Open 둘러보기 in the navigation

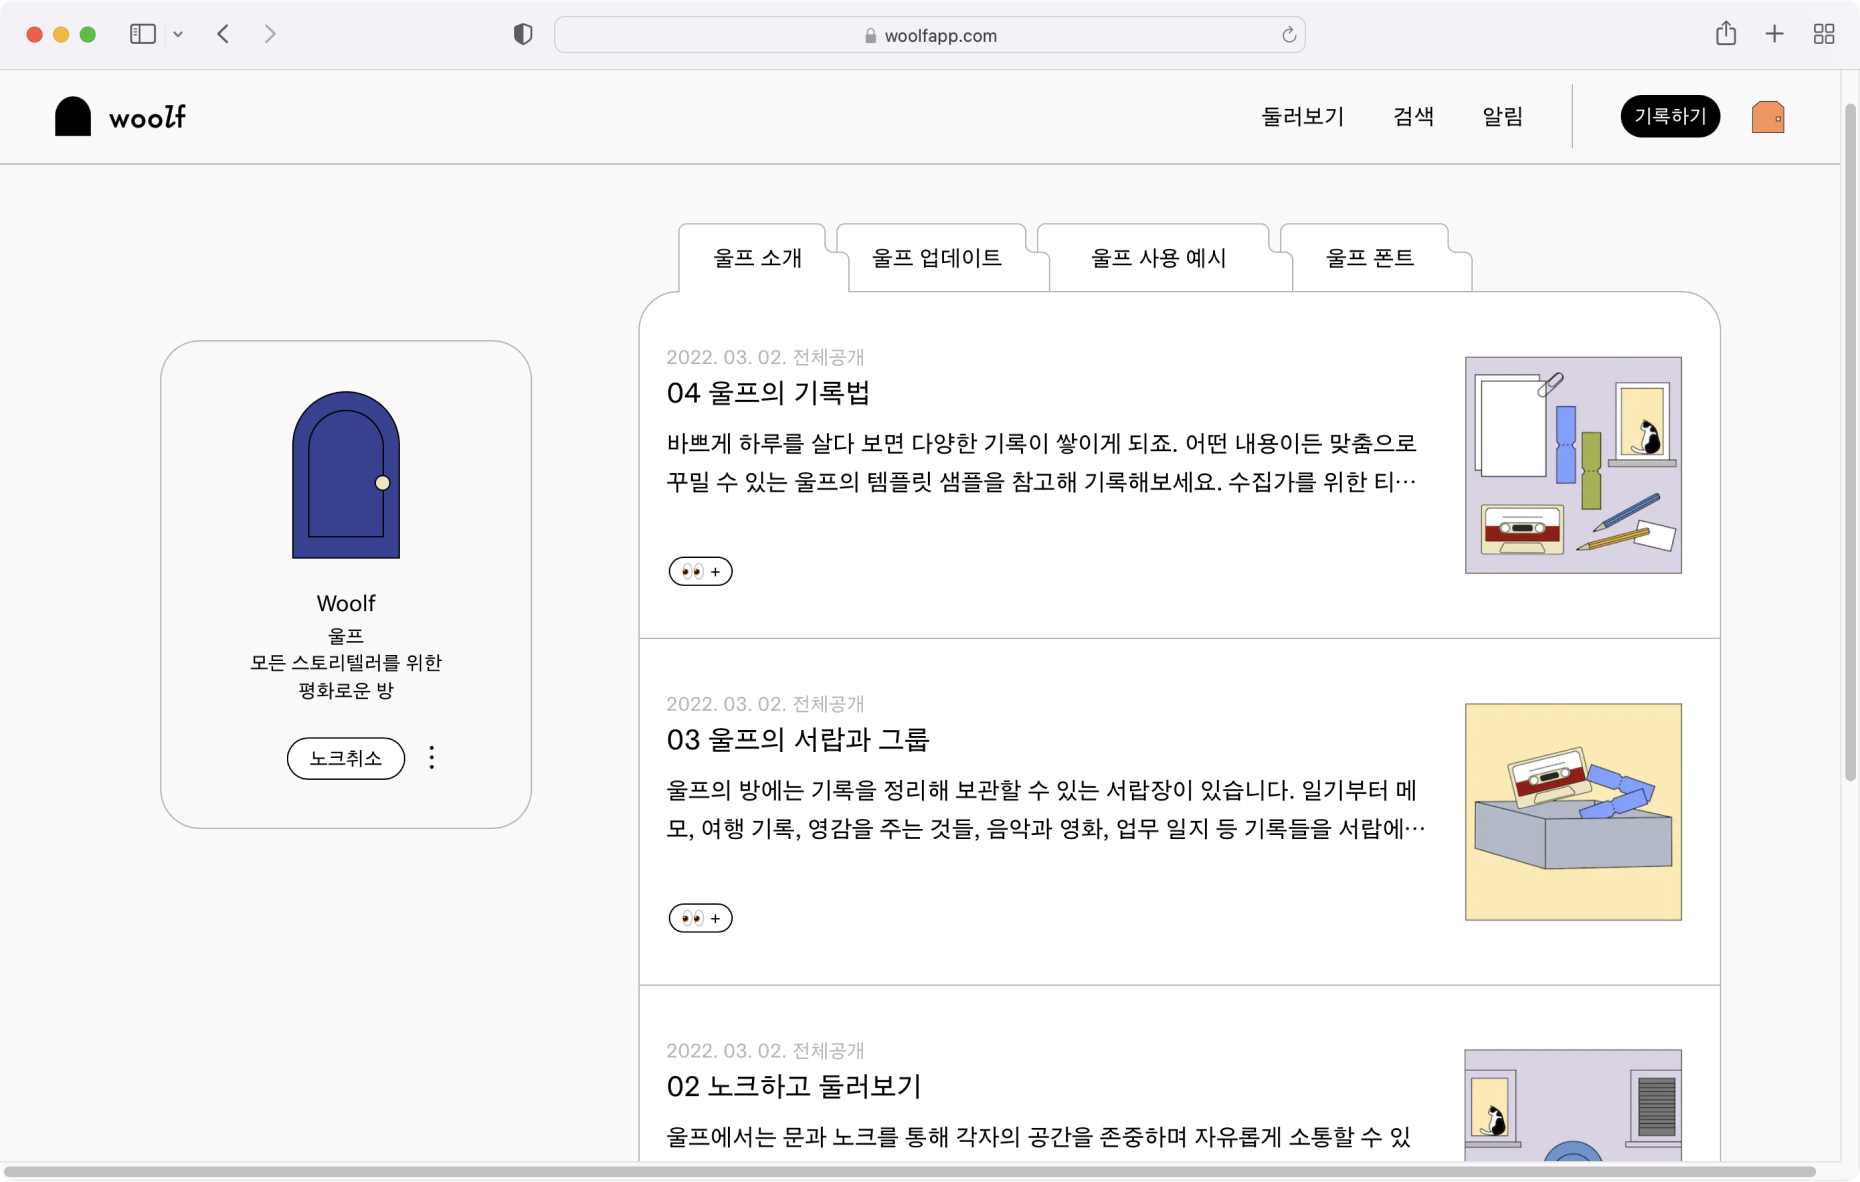pos(1302,117)
